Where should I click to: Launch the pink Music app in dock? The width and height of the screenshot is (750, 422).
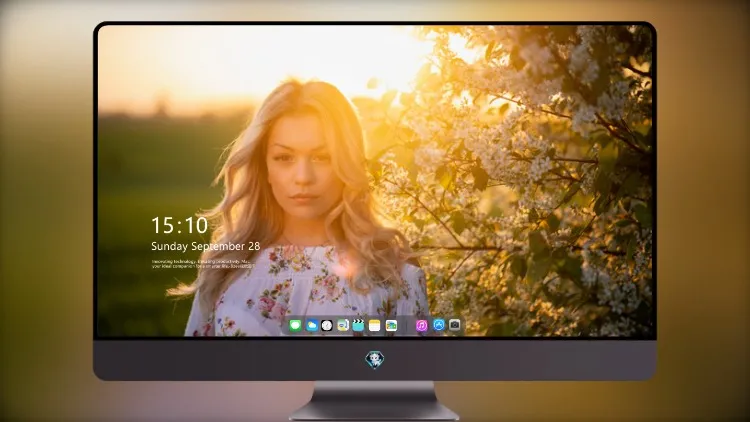click(x=421, y=325)
